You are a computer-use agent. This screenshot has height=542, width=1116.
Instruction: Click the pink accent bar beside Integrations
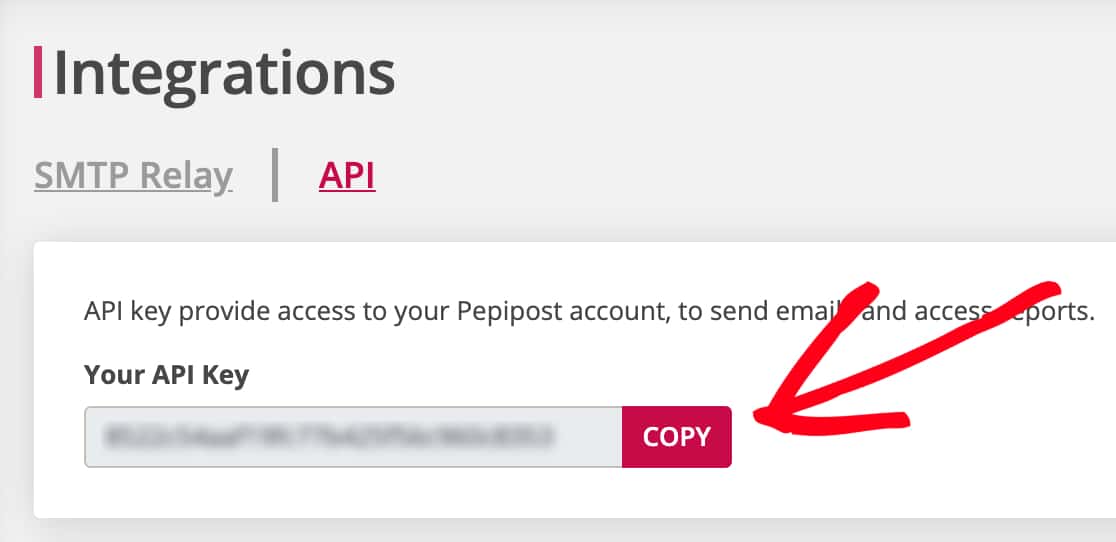38,72
